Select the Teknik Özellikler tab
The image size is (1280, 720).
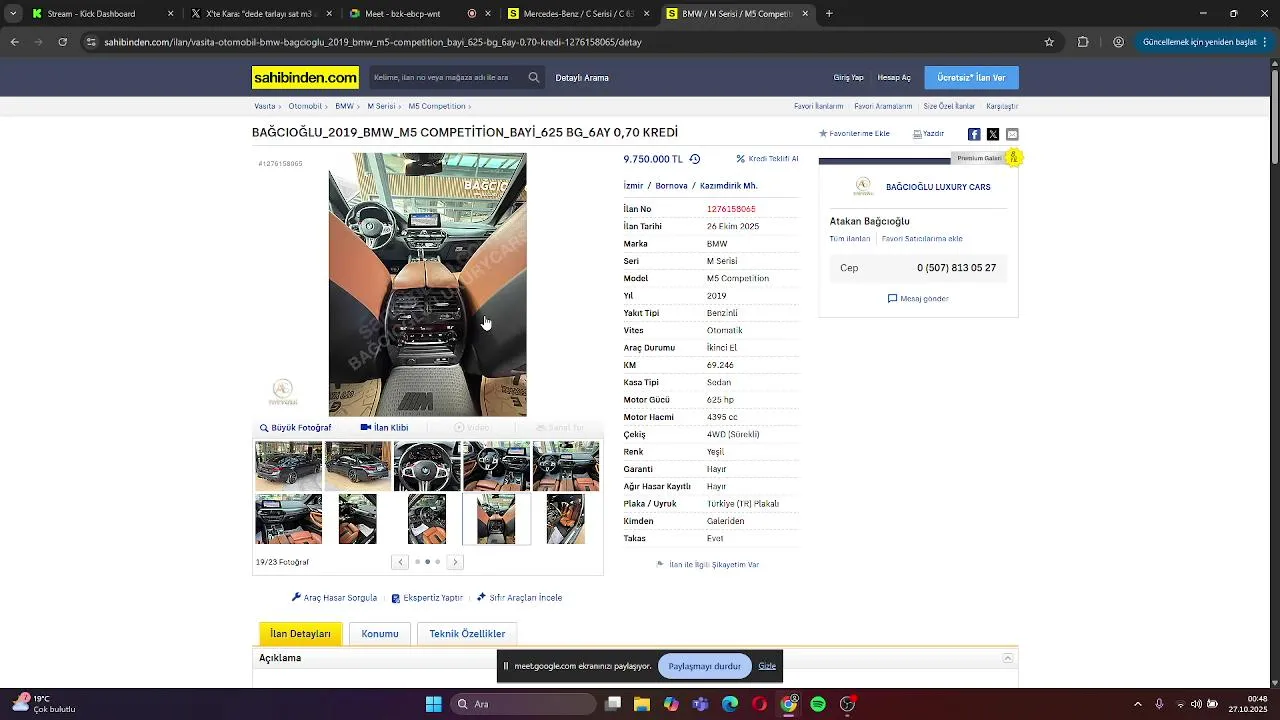coord(467,634)
